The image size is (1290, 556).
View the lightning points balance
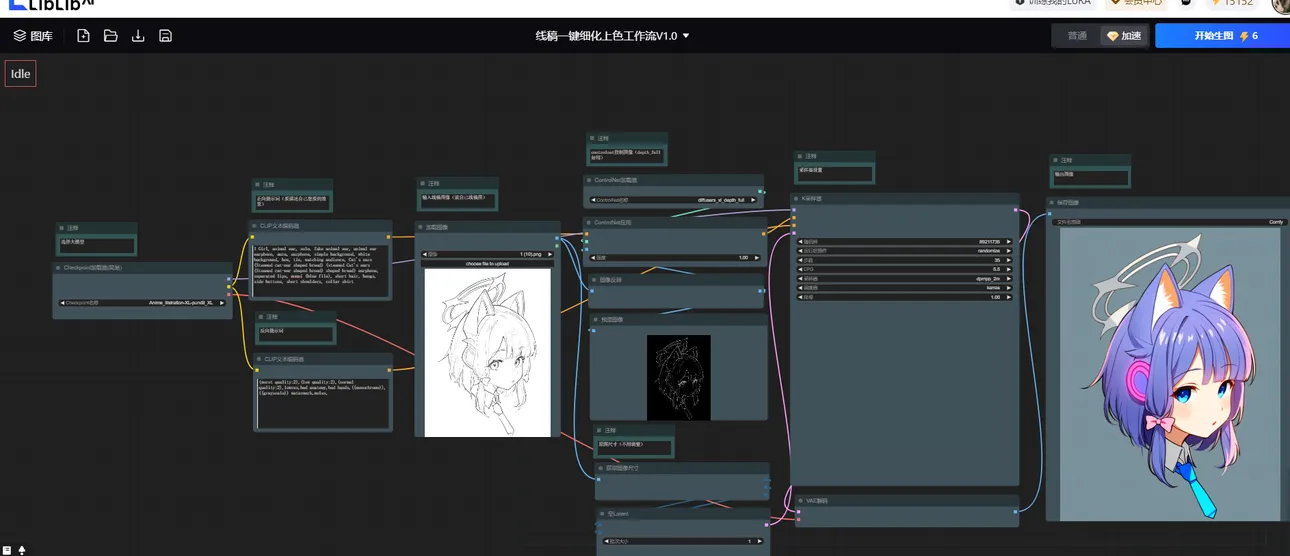coord(1231,3)
